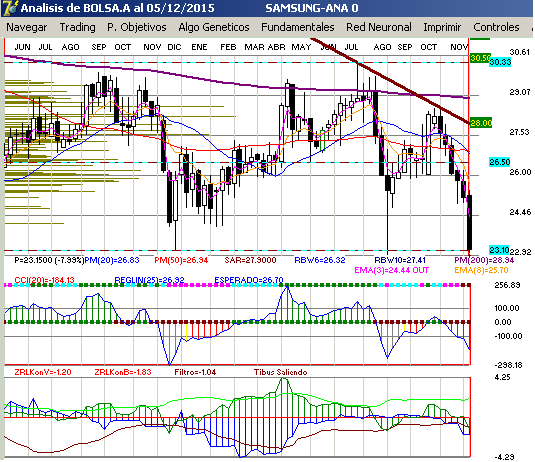This screenshot has width=535, height=462.
Task: Click the Tibus Saliendo label
Action: 280,372
